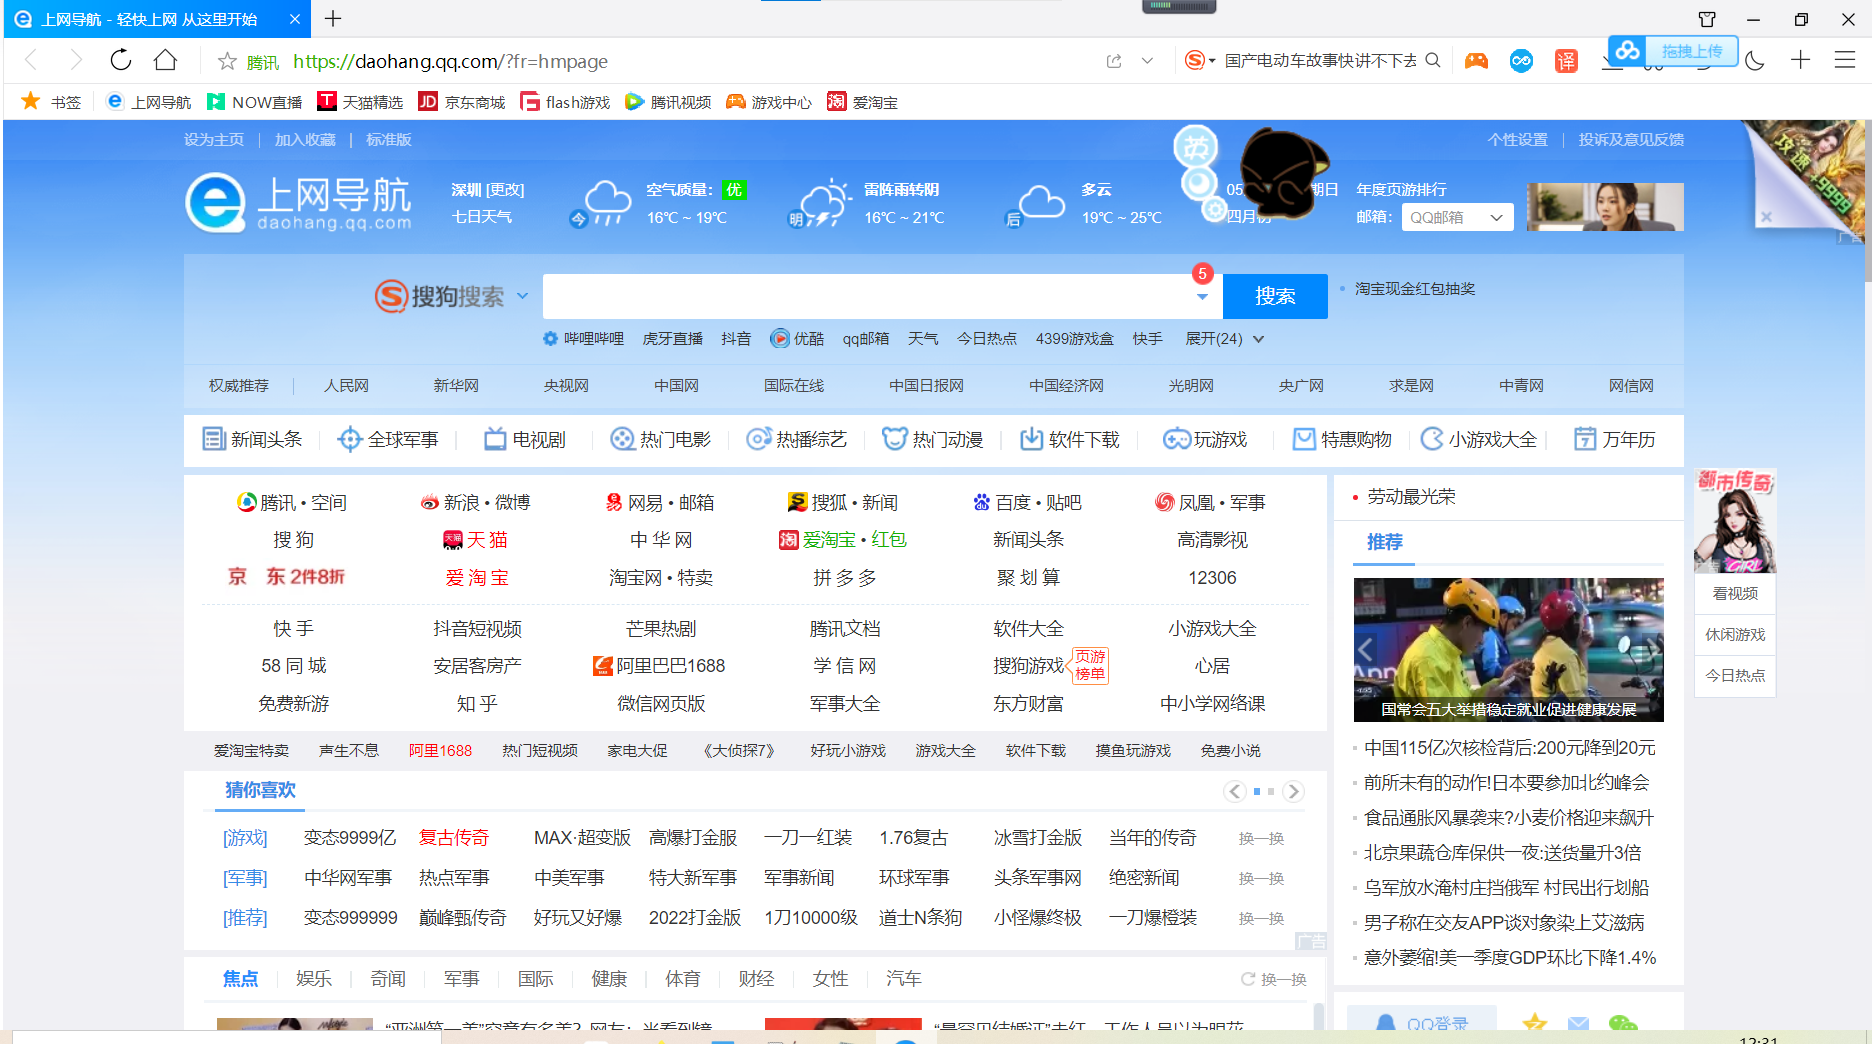
Task: Open 今日热点 in right sidebar
Action: (1735, 675)
